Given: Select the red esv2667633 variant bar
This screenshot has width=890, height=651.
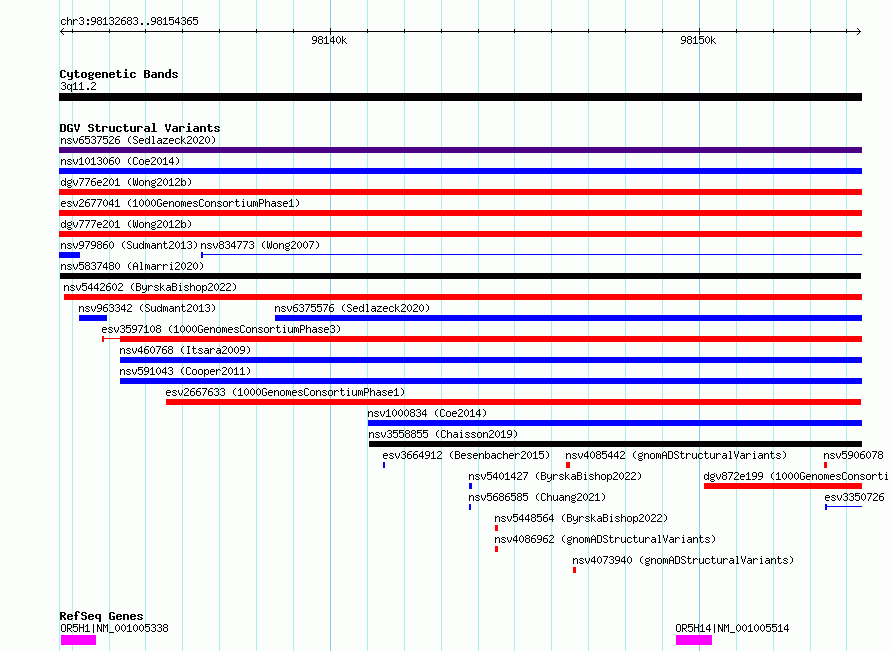Looking at the screenshot, I should [x=514, y=402].
